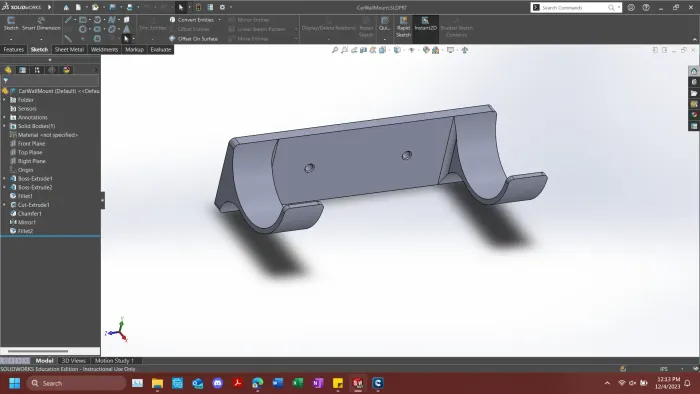Open the 3D Views bottom tab
Viewport: 700px width, 394px height.
pos(74,361)
